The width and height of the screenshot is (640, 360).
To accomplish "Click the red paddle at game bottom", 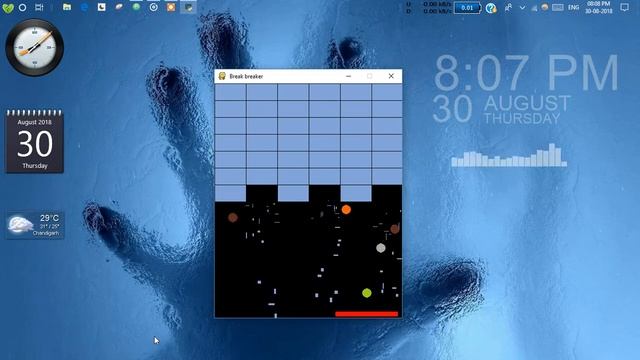I will click(x=367, y=314).
